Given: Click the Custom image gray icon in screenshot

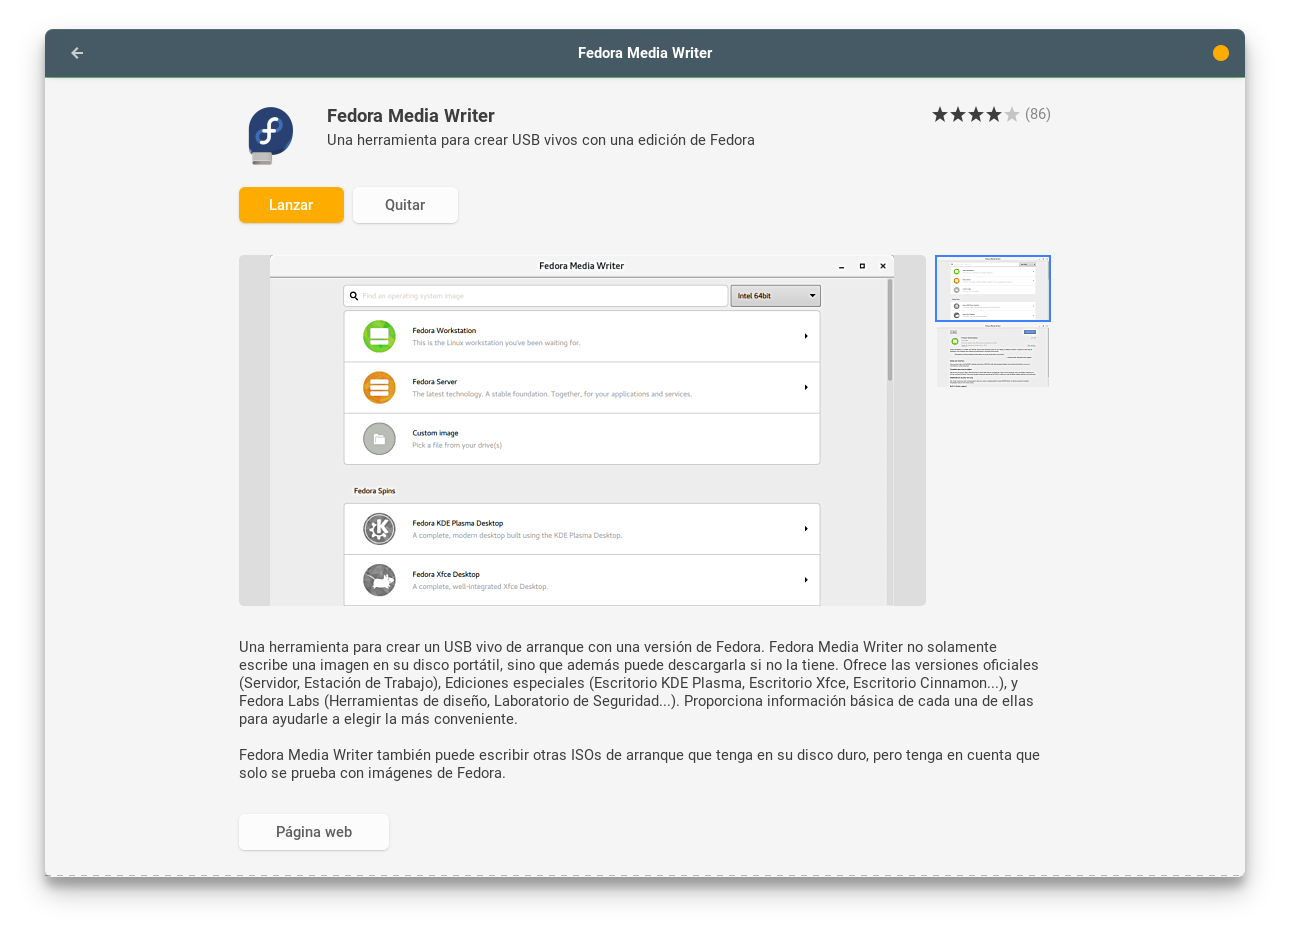Looking at the screenshot, I should tap(379, 439).
